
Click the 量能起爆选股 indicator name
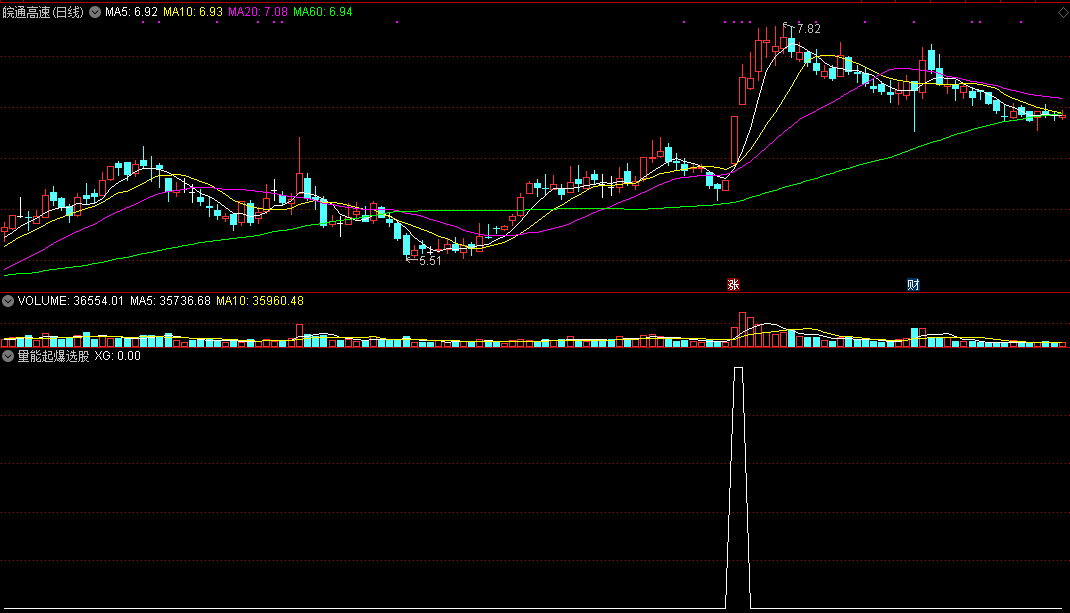(x=53, y=356)
